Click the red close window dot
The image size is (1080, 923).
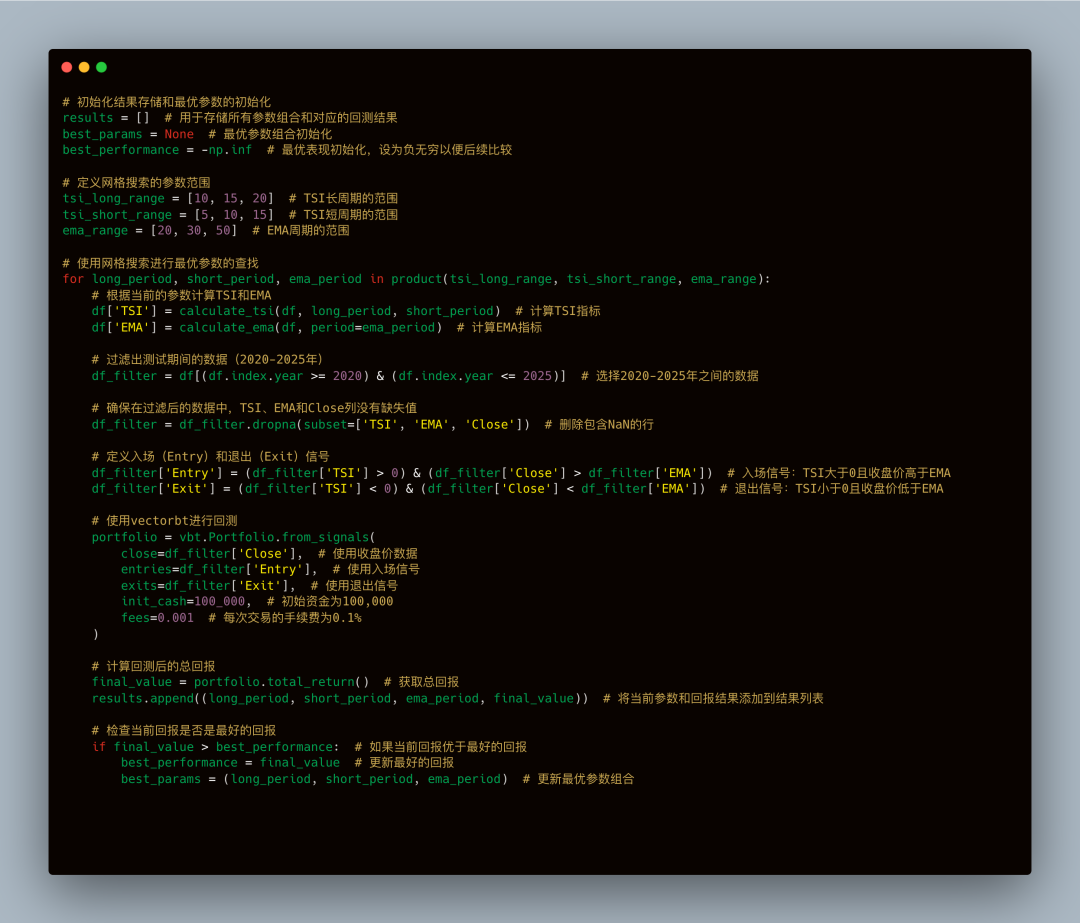pos(67,67)
